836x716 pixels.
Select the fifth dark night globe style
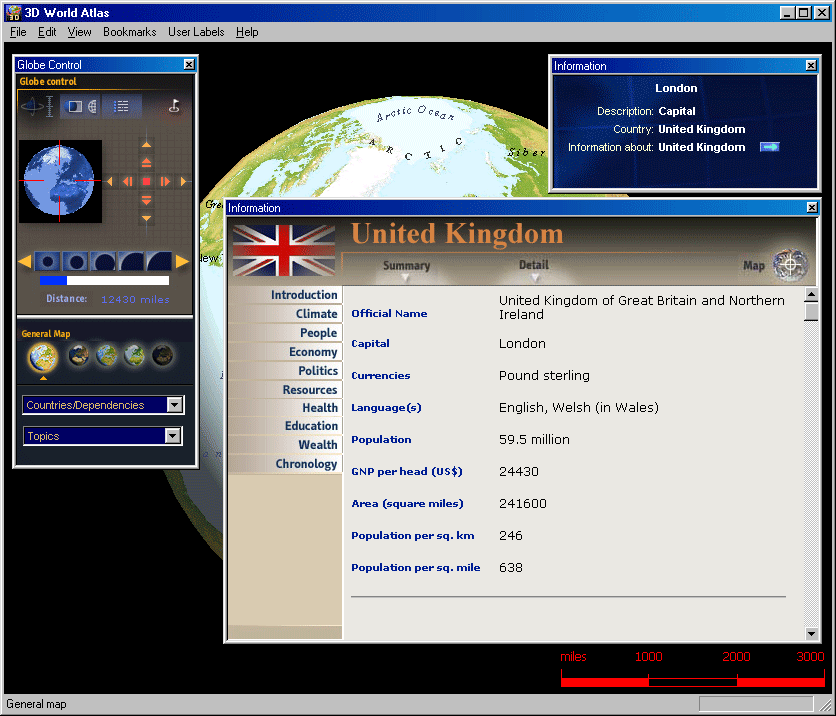point(163,356)
